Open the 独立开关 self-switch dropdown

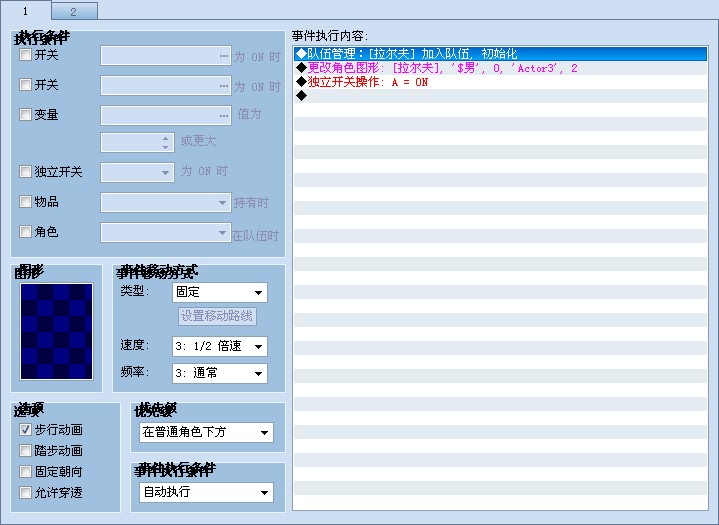pyautogui.click(x=137, y=172)
